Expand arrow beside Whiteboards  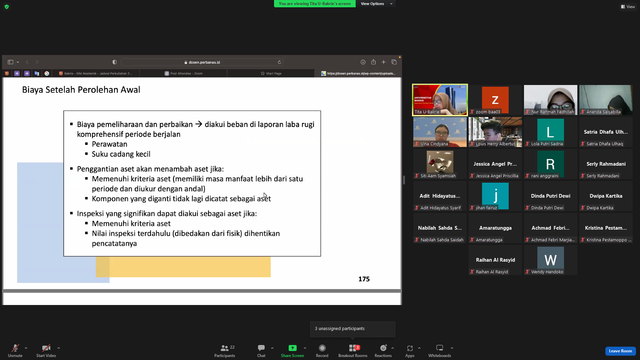coord(452,348)
